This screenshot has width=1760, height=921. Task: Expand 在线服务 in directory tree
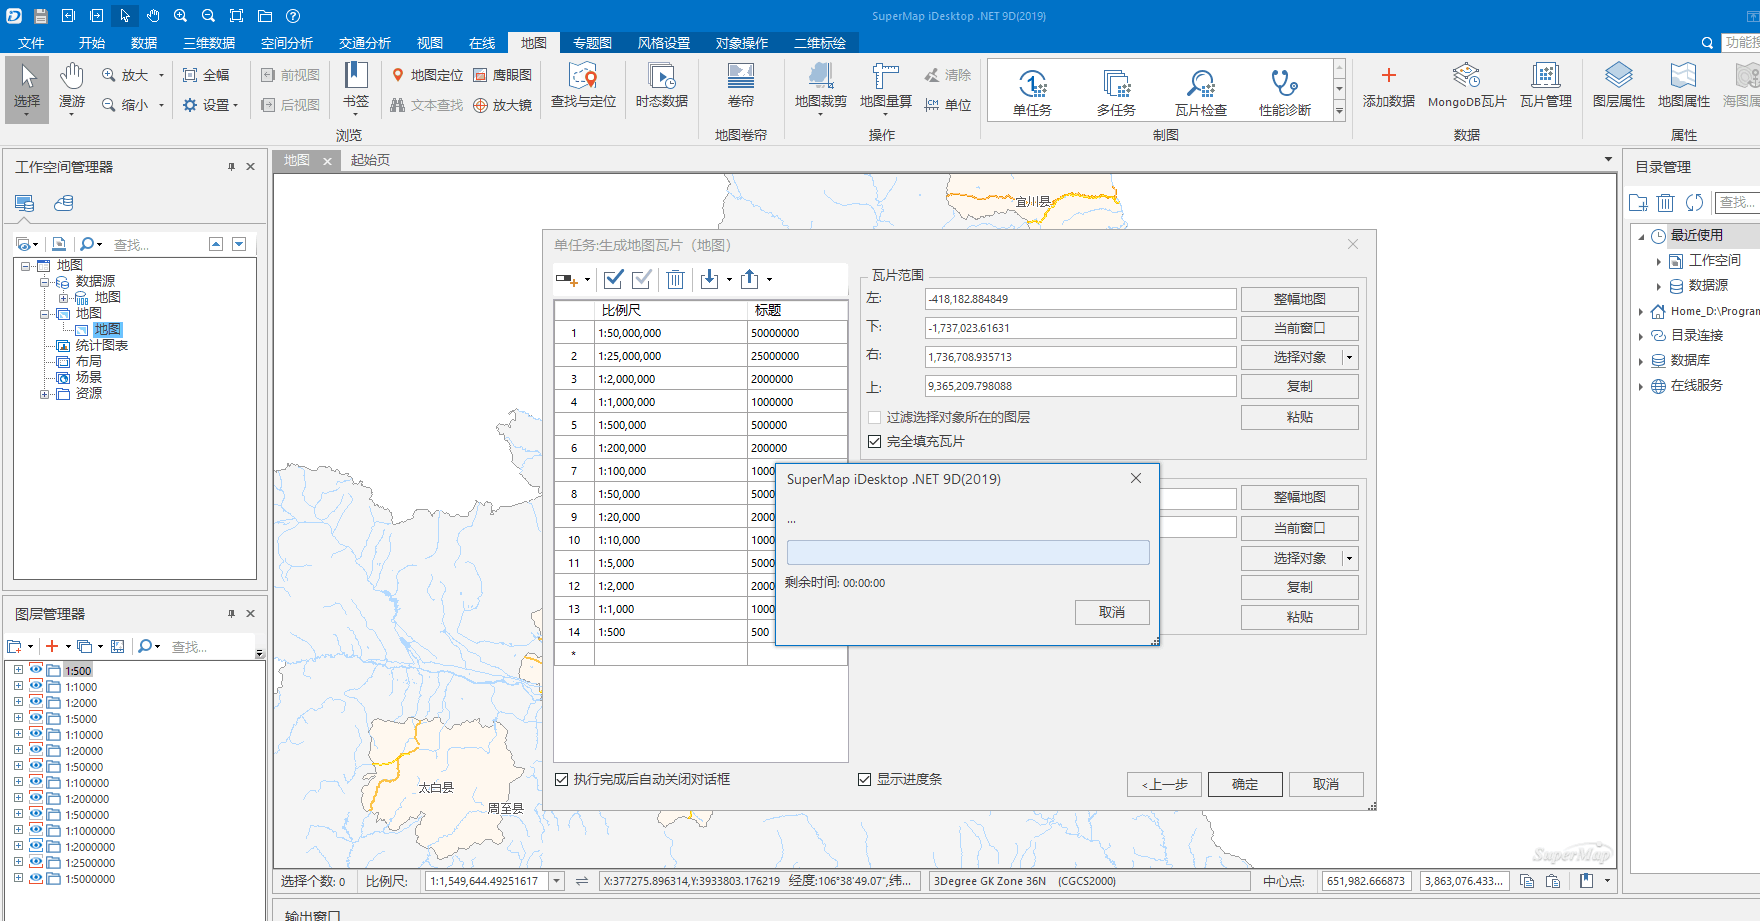click(1641, 386)
